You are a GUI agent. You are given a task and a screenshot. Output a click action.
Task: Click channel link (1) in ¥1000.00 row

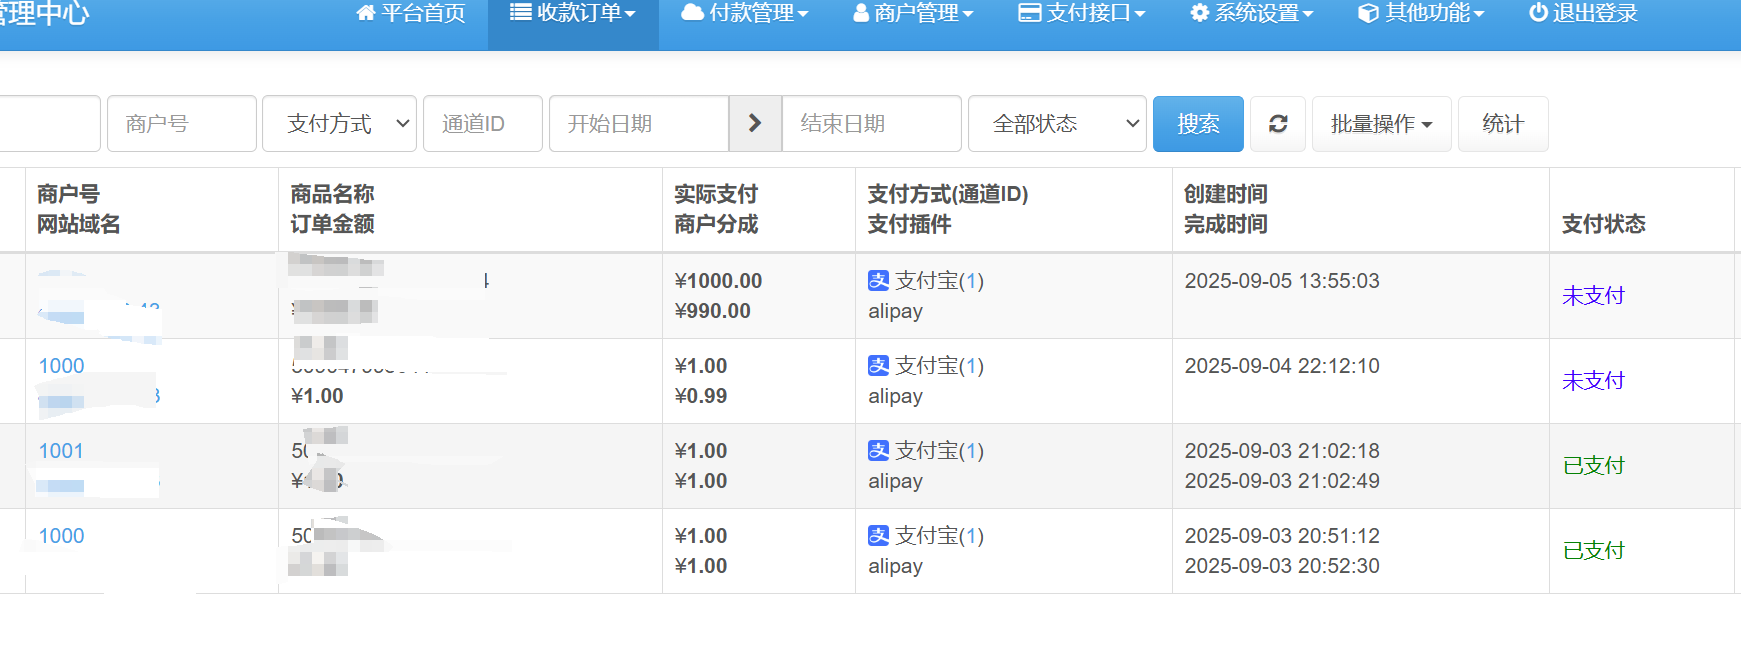tap(971, 281)
